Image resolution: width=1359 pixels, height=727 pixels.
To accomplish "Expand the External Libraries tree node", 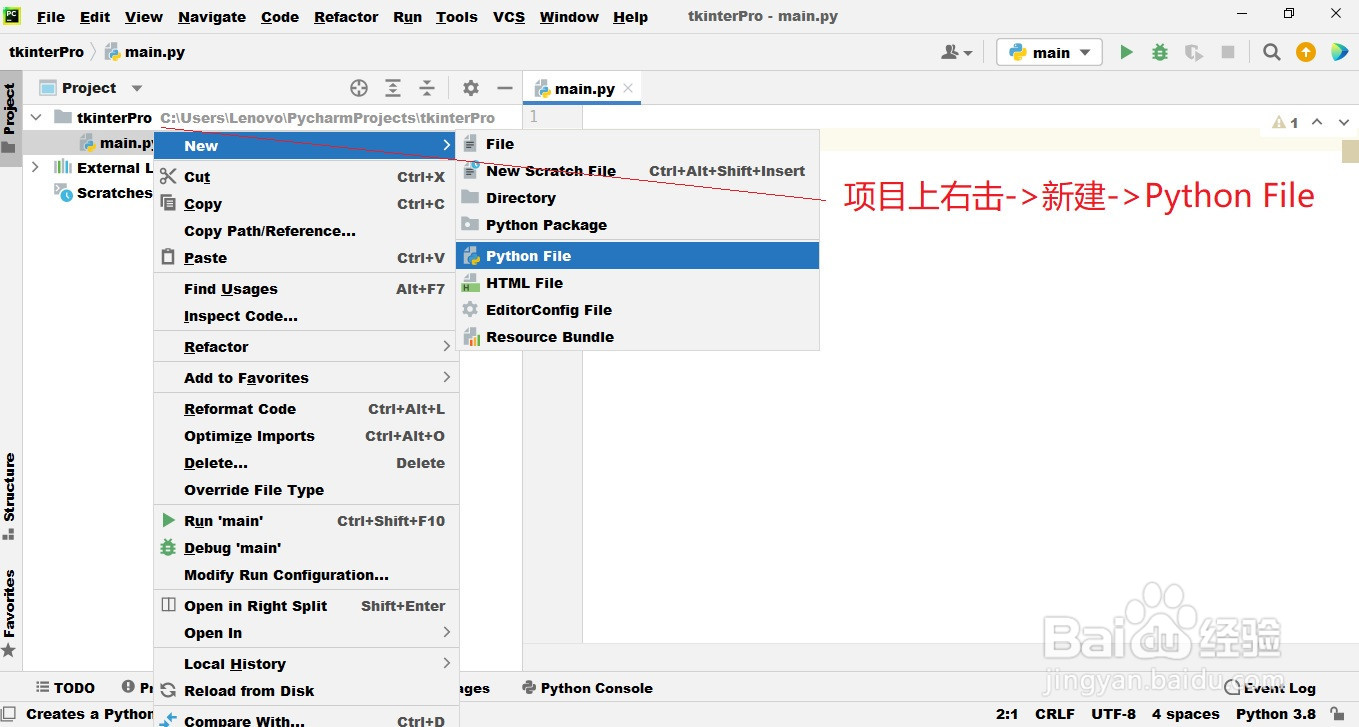I will pos(37,168).
